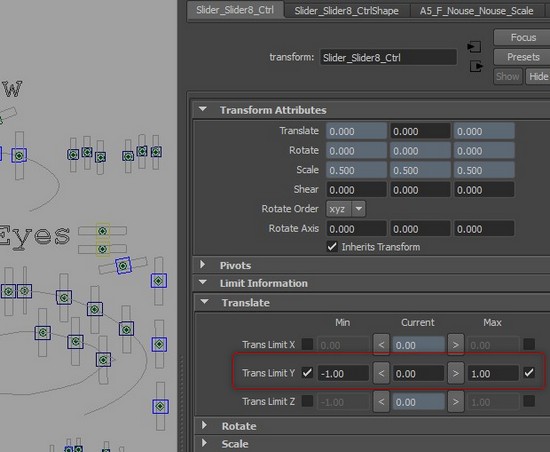Click Trans Limit Y set-min arrow button
Image resolution: width=550 pixels, height=452 pixels.
coord(381,373)
